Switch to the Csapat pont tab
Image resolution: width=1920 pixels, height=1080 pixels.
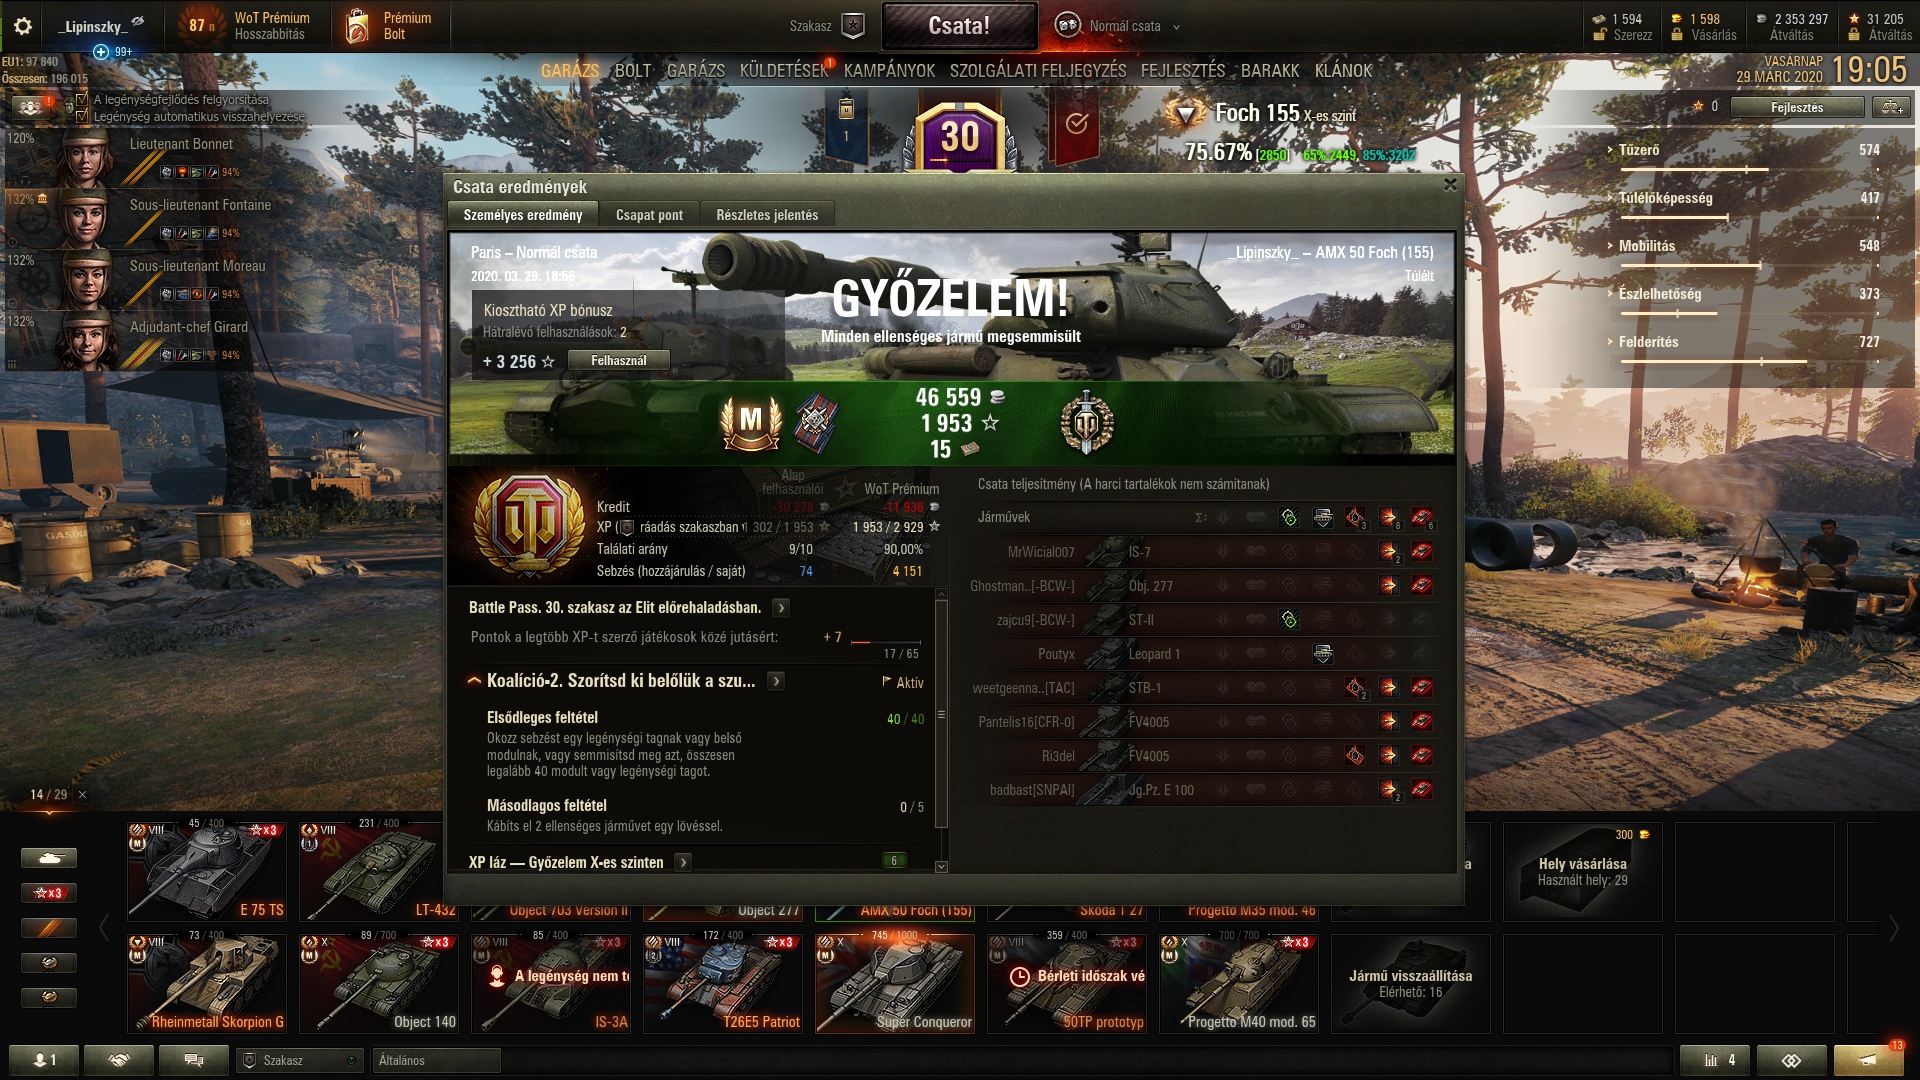[649, 215]
